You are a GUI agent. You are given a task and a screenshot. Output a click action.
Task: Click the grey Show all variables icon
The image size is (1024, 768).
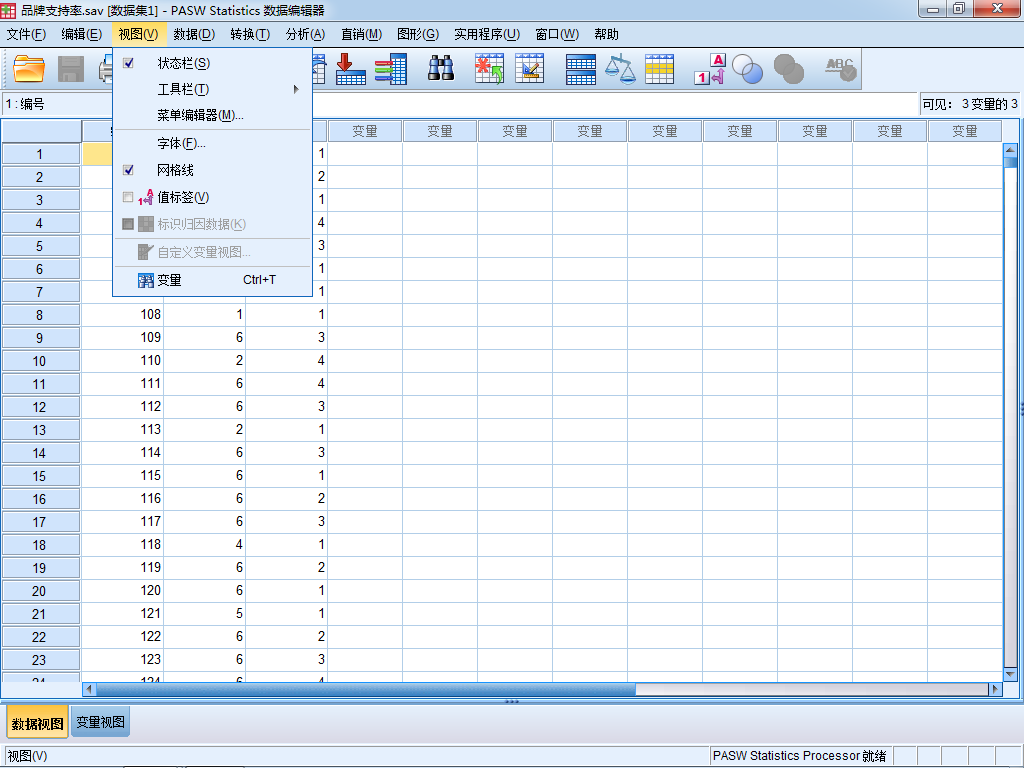click(x=788, y=69)
